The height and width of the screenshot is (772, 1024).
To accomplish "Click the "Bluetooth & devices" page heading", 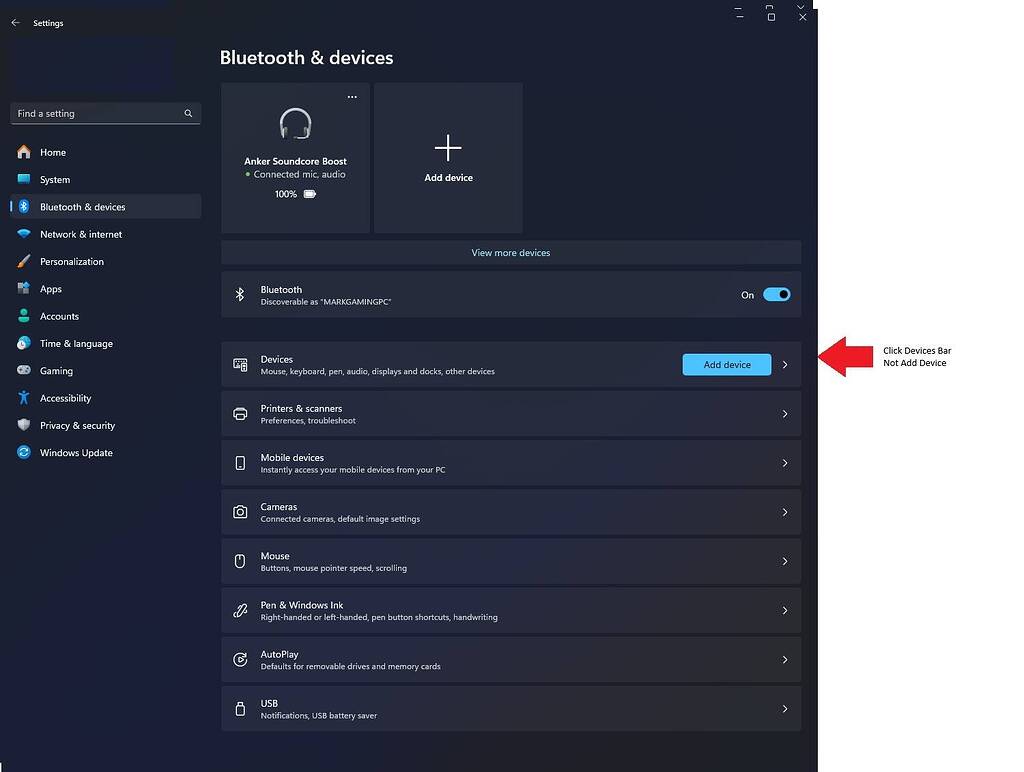I will (x=306, y=57).
